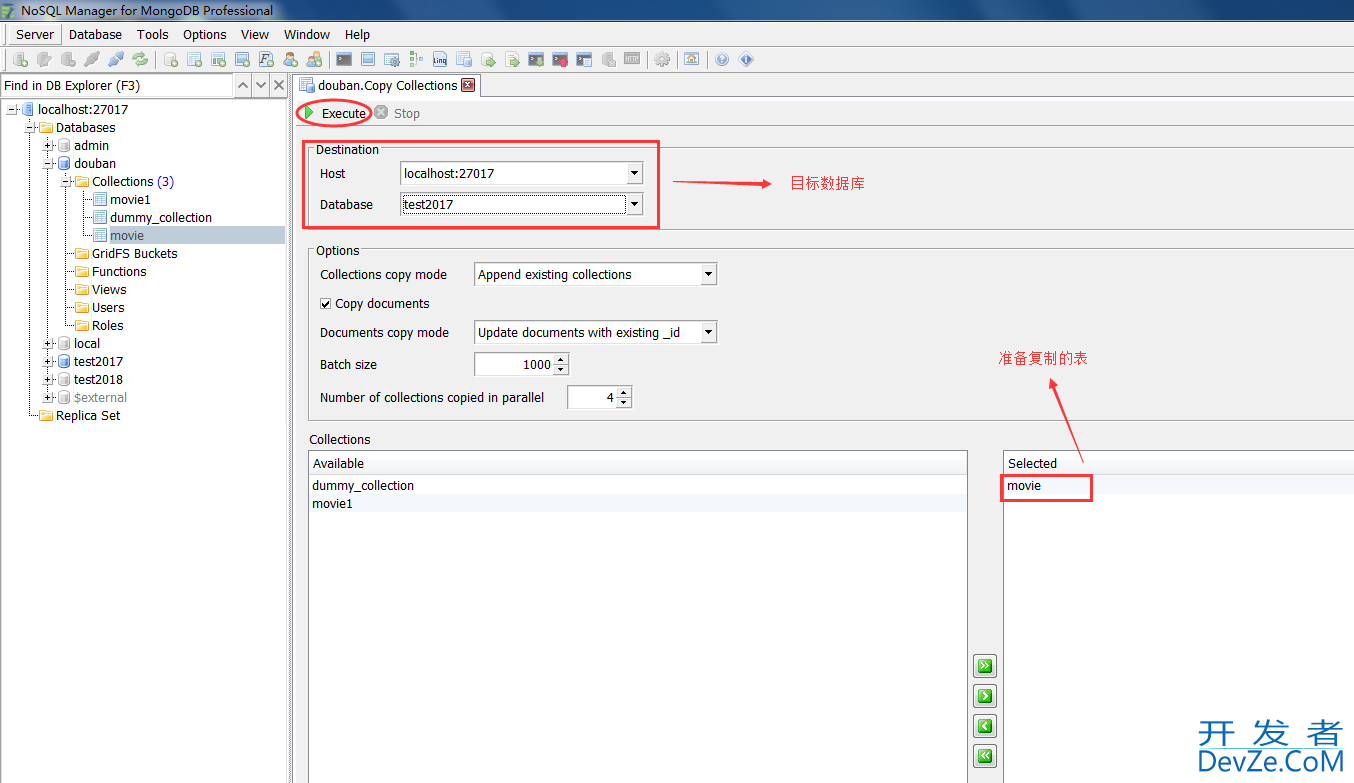This screenshot has width=1354, height=783.
Task: Increase Batch size with up spinner
Action: [561, 359]
